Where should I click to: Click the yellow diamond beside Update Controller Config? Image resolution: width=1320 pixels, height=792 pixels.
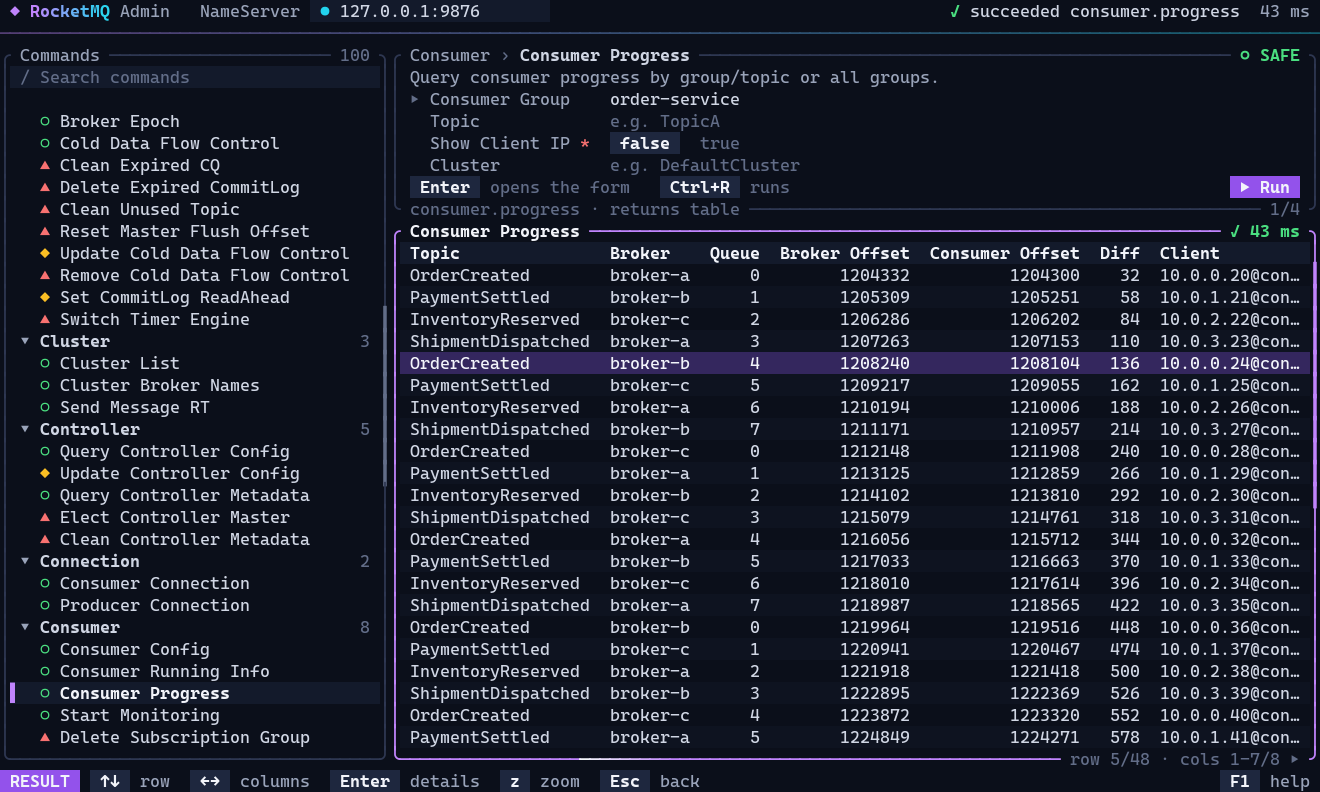(x=45, y=474)
